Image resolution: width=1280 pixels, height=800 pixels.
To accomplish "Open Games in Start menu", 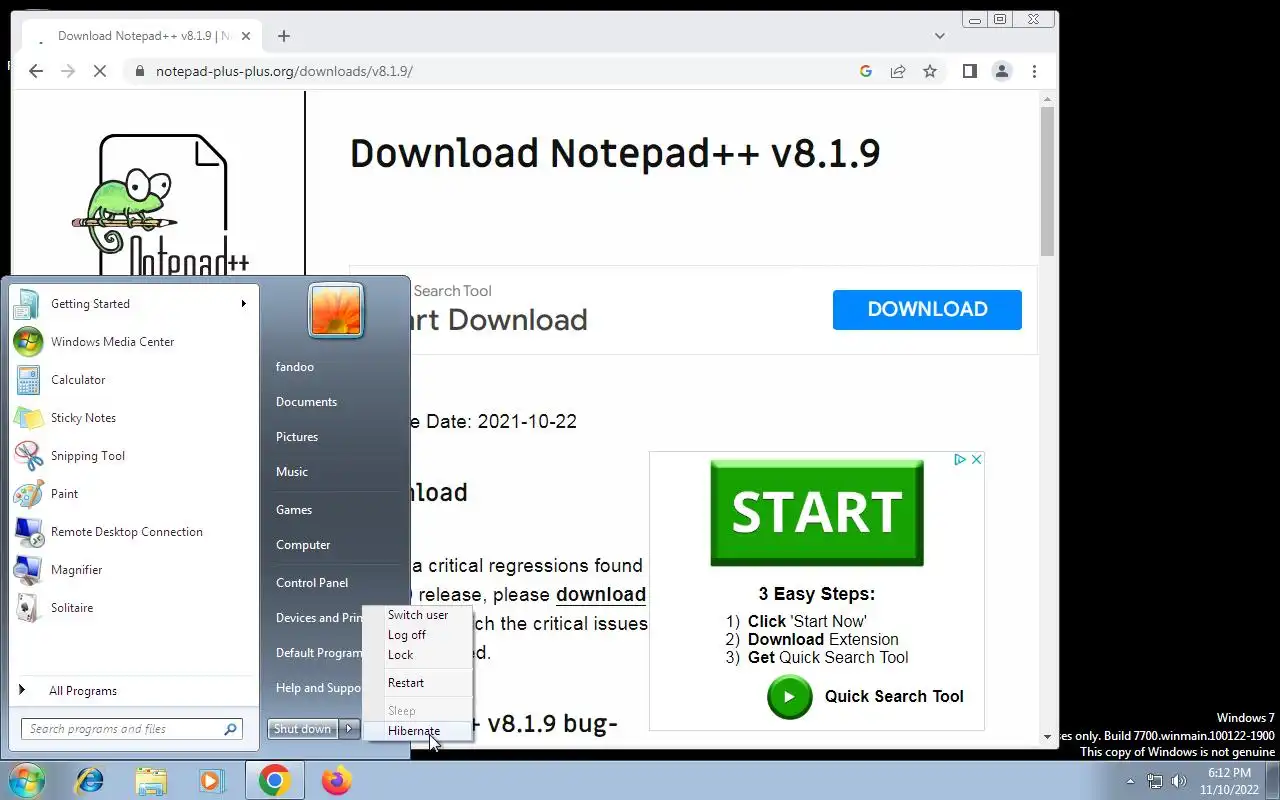I will [x=294, y=510].
